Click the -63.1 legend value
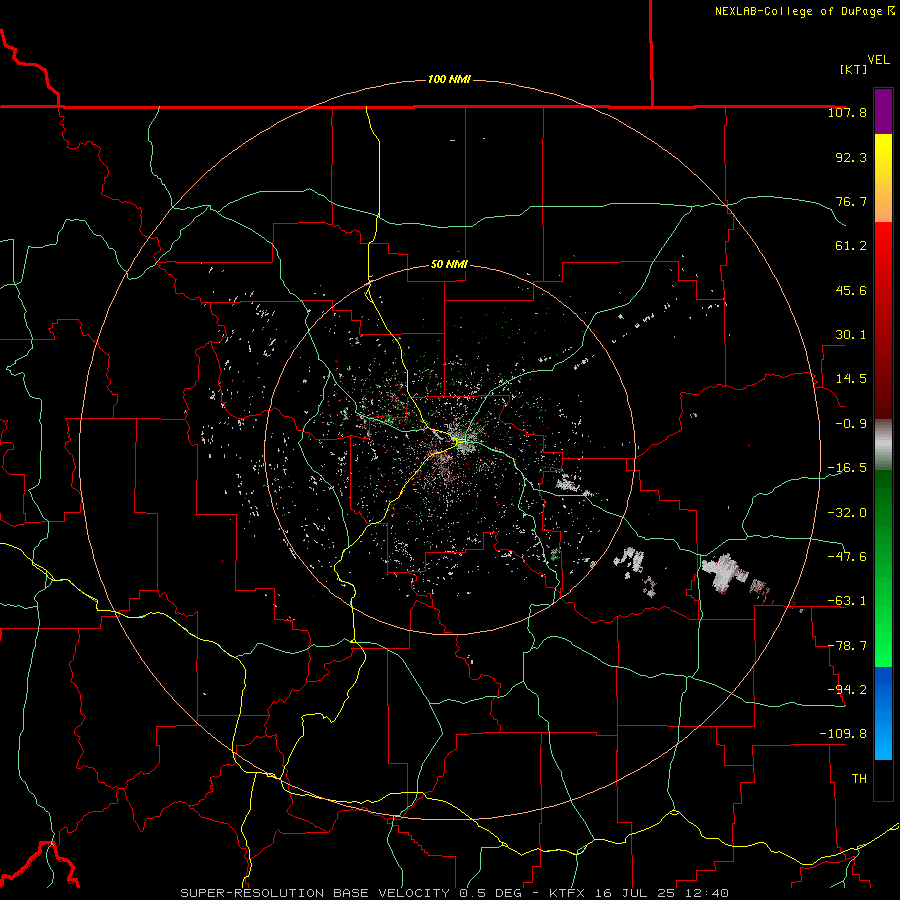This screenshot has width=900, height=900. pos(847,600)
